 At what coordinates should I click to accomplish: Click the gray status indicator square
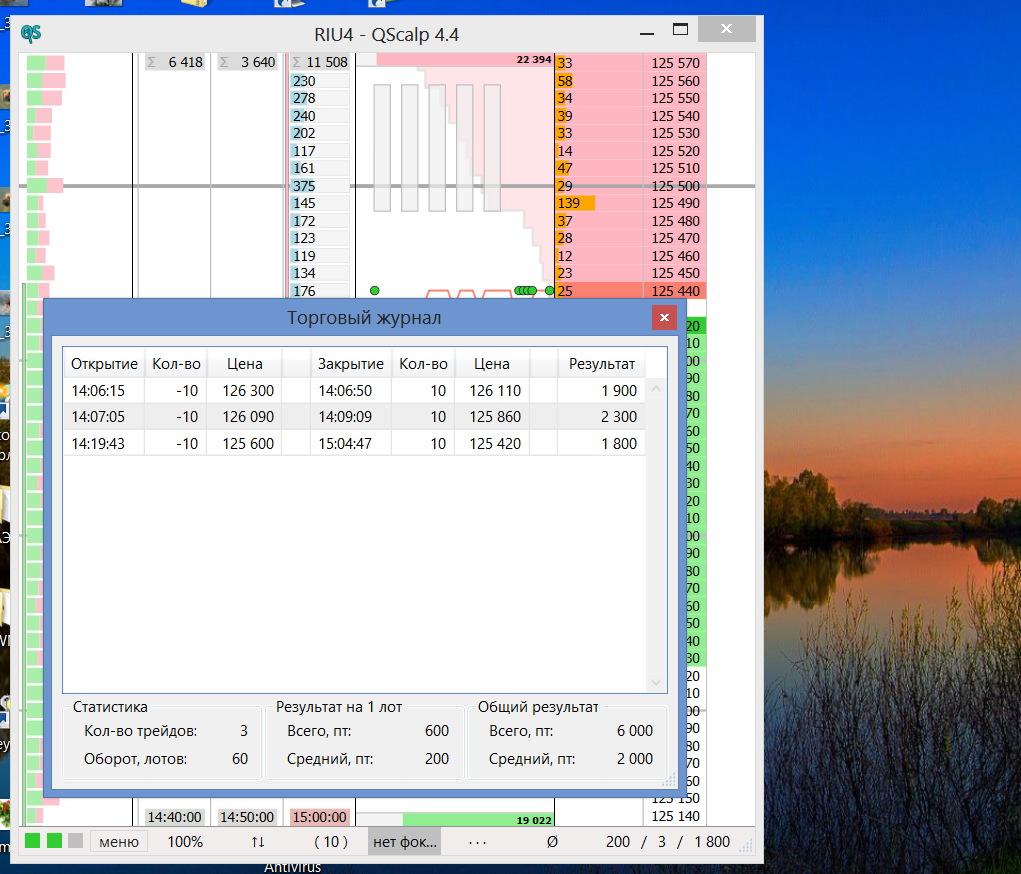click(75, 841)
